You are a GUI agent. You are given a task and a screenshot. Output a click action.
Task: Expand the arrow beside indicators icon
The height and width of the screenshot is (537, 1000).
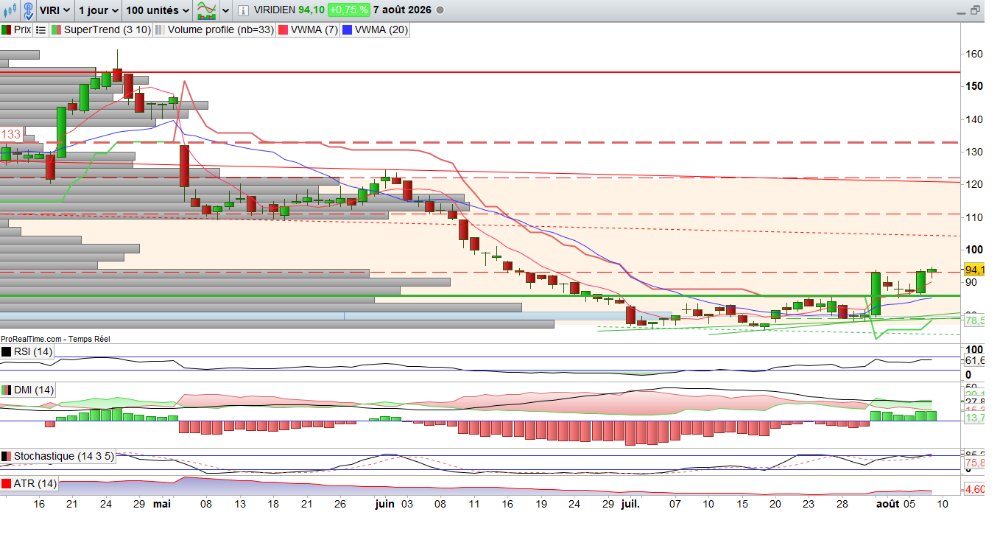tap(225, 11)
